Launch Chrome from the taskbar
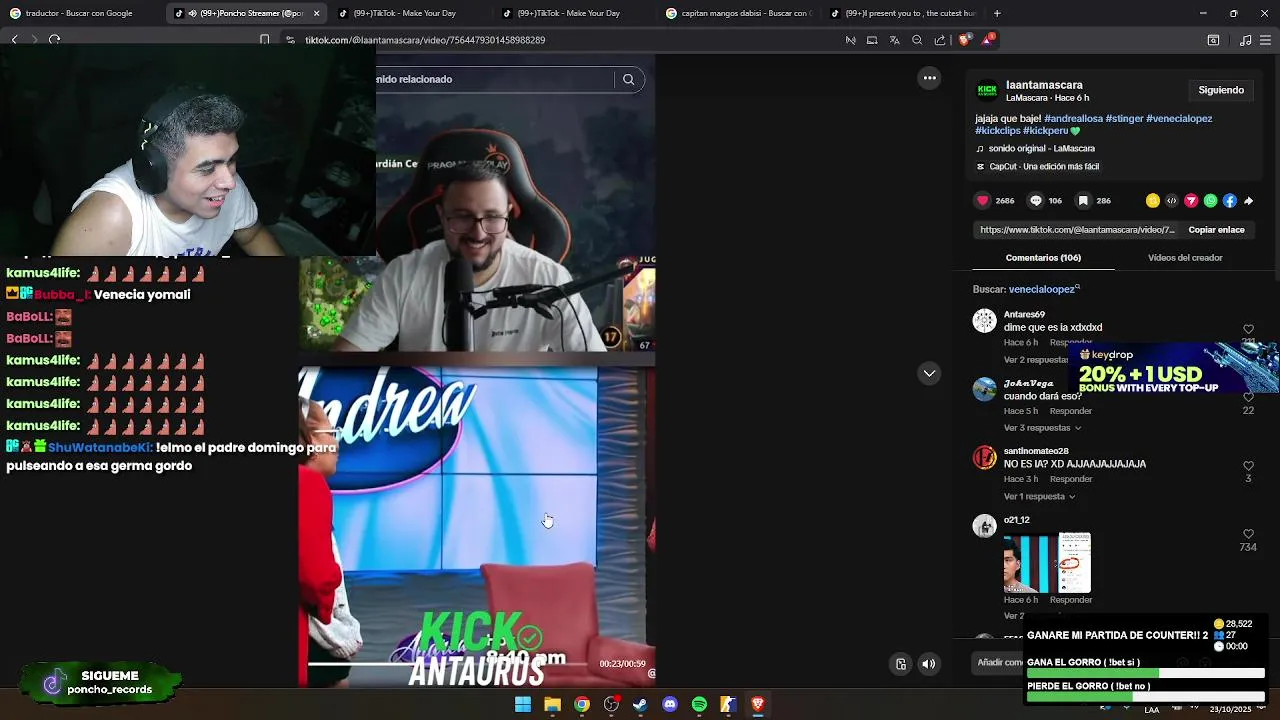 point(582,705)
